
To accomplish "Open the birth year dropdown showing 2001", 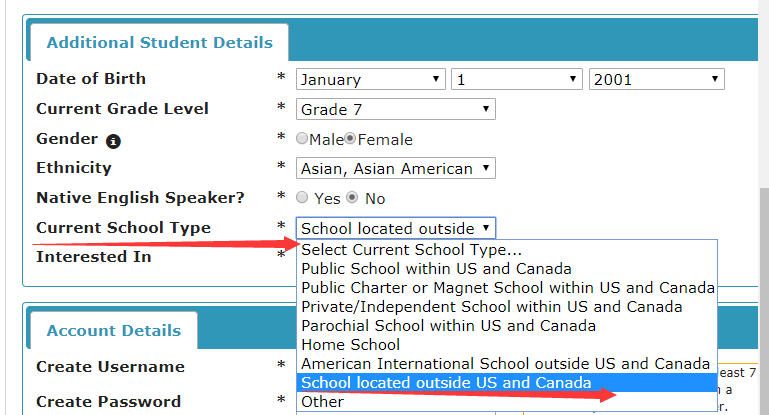I will click(657, 79).
